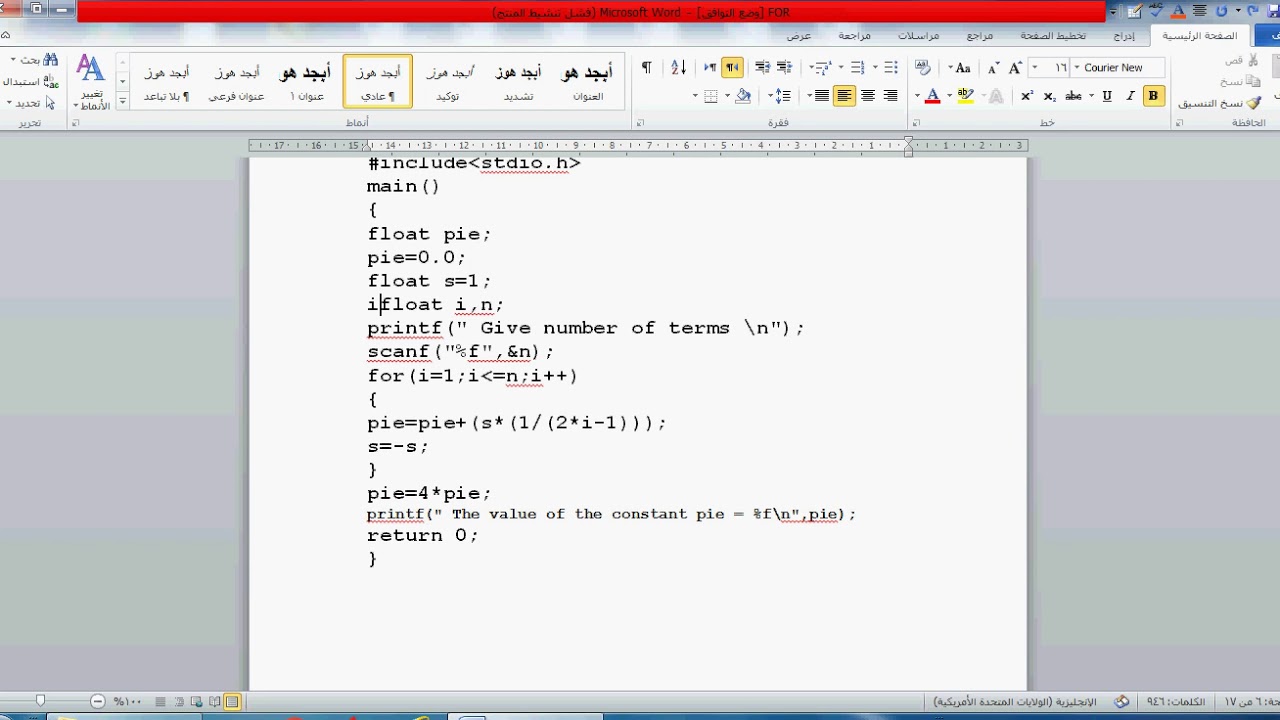Click the word count (الكلمات) status entry
1280x720 pixels.
coord(1175,702)
